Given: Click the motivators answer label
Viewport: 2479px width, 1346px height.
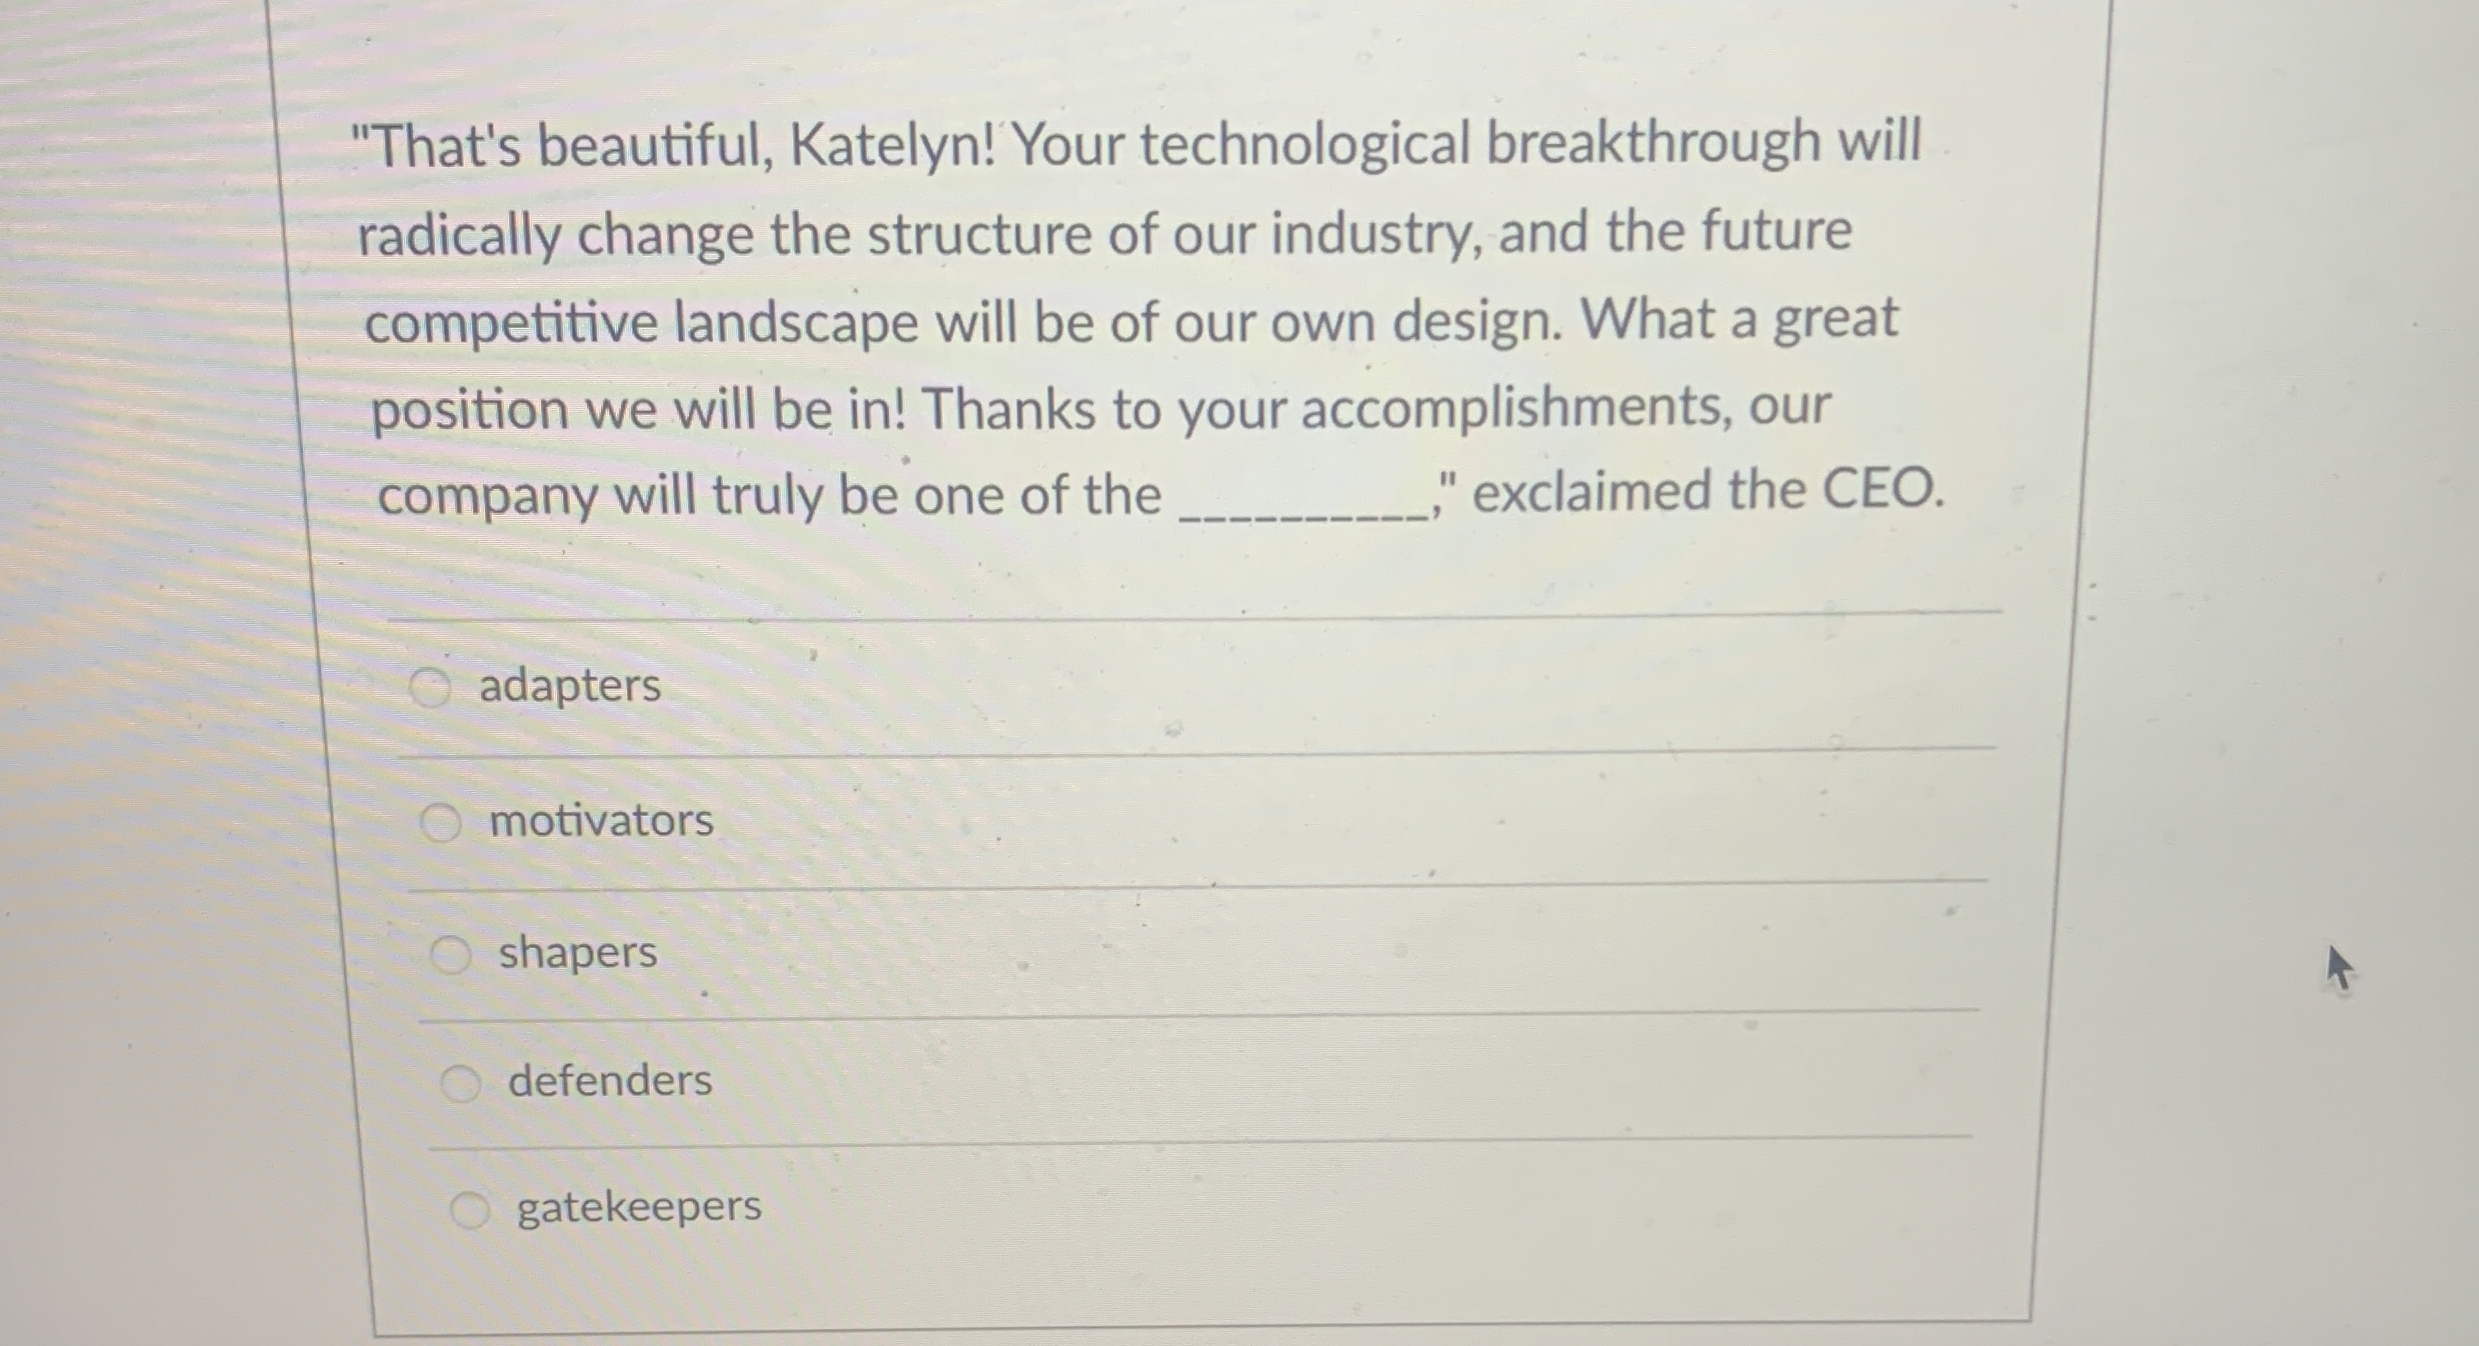Looking at the screenshot, I should pos(601,820).
